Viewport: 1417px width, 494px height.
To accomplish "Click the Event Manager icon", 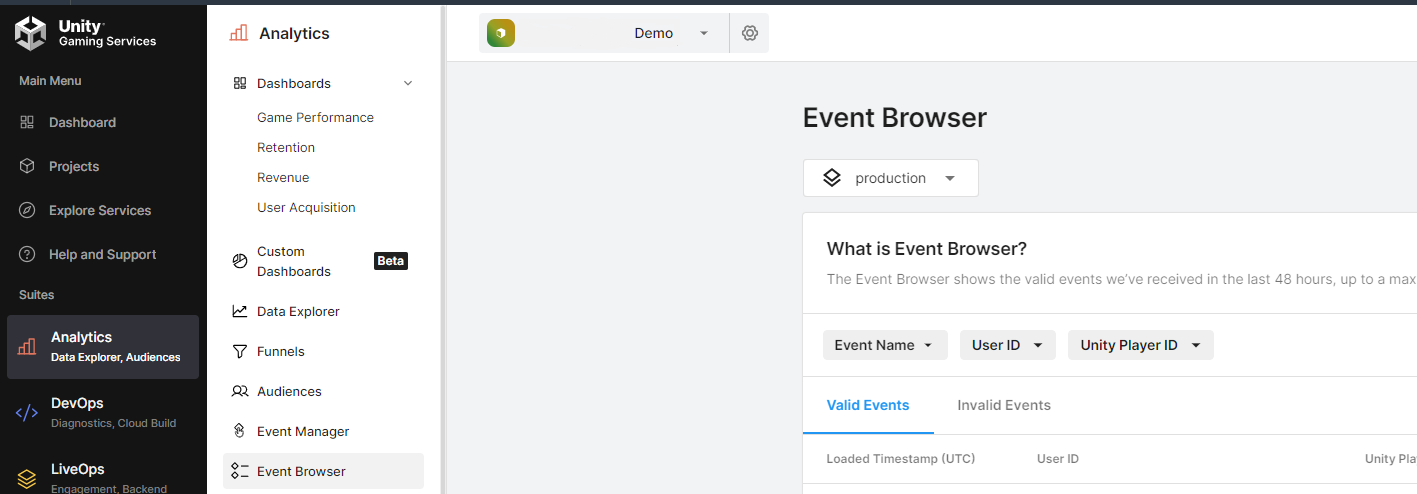I will click(x=240, y=431).
